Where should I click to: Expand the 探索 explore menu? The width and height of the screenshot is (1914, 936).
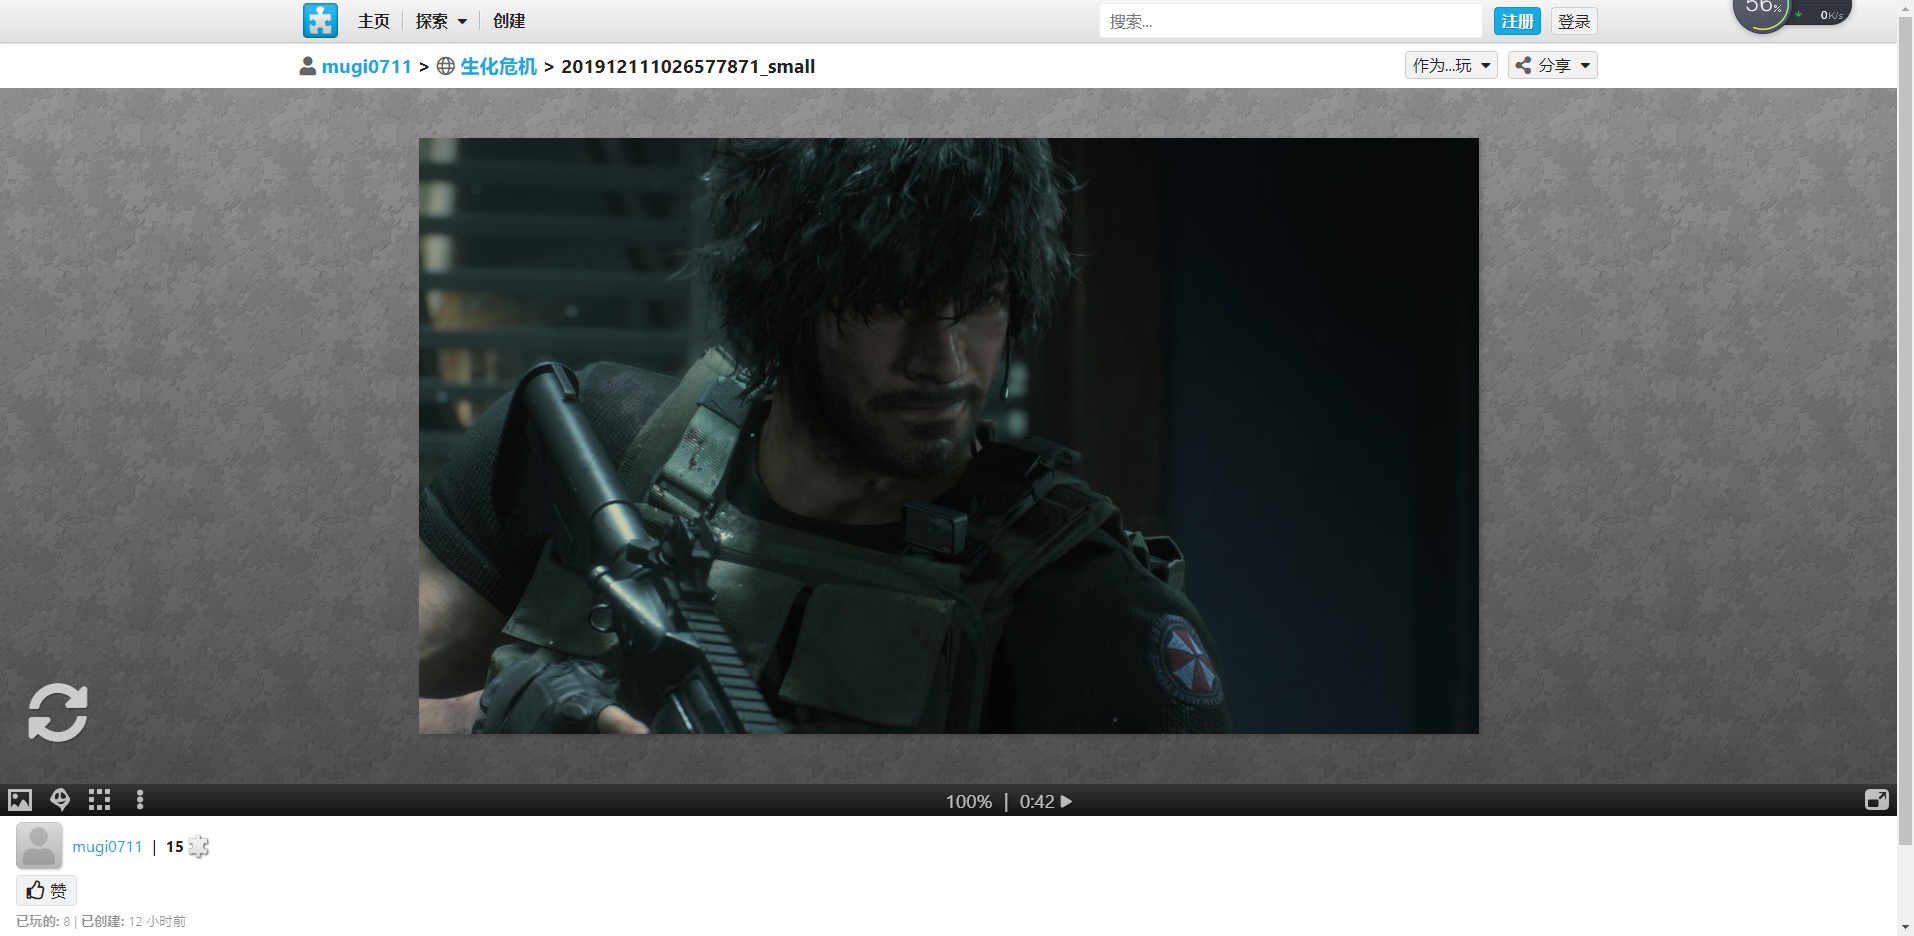[441, 21]
